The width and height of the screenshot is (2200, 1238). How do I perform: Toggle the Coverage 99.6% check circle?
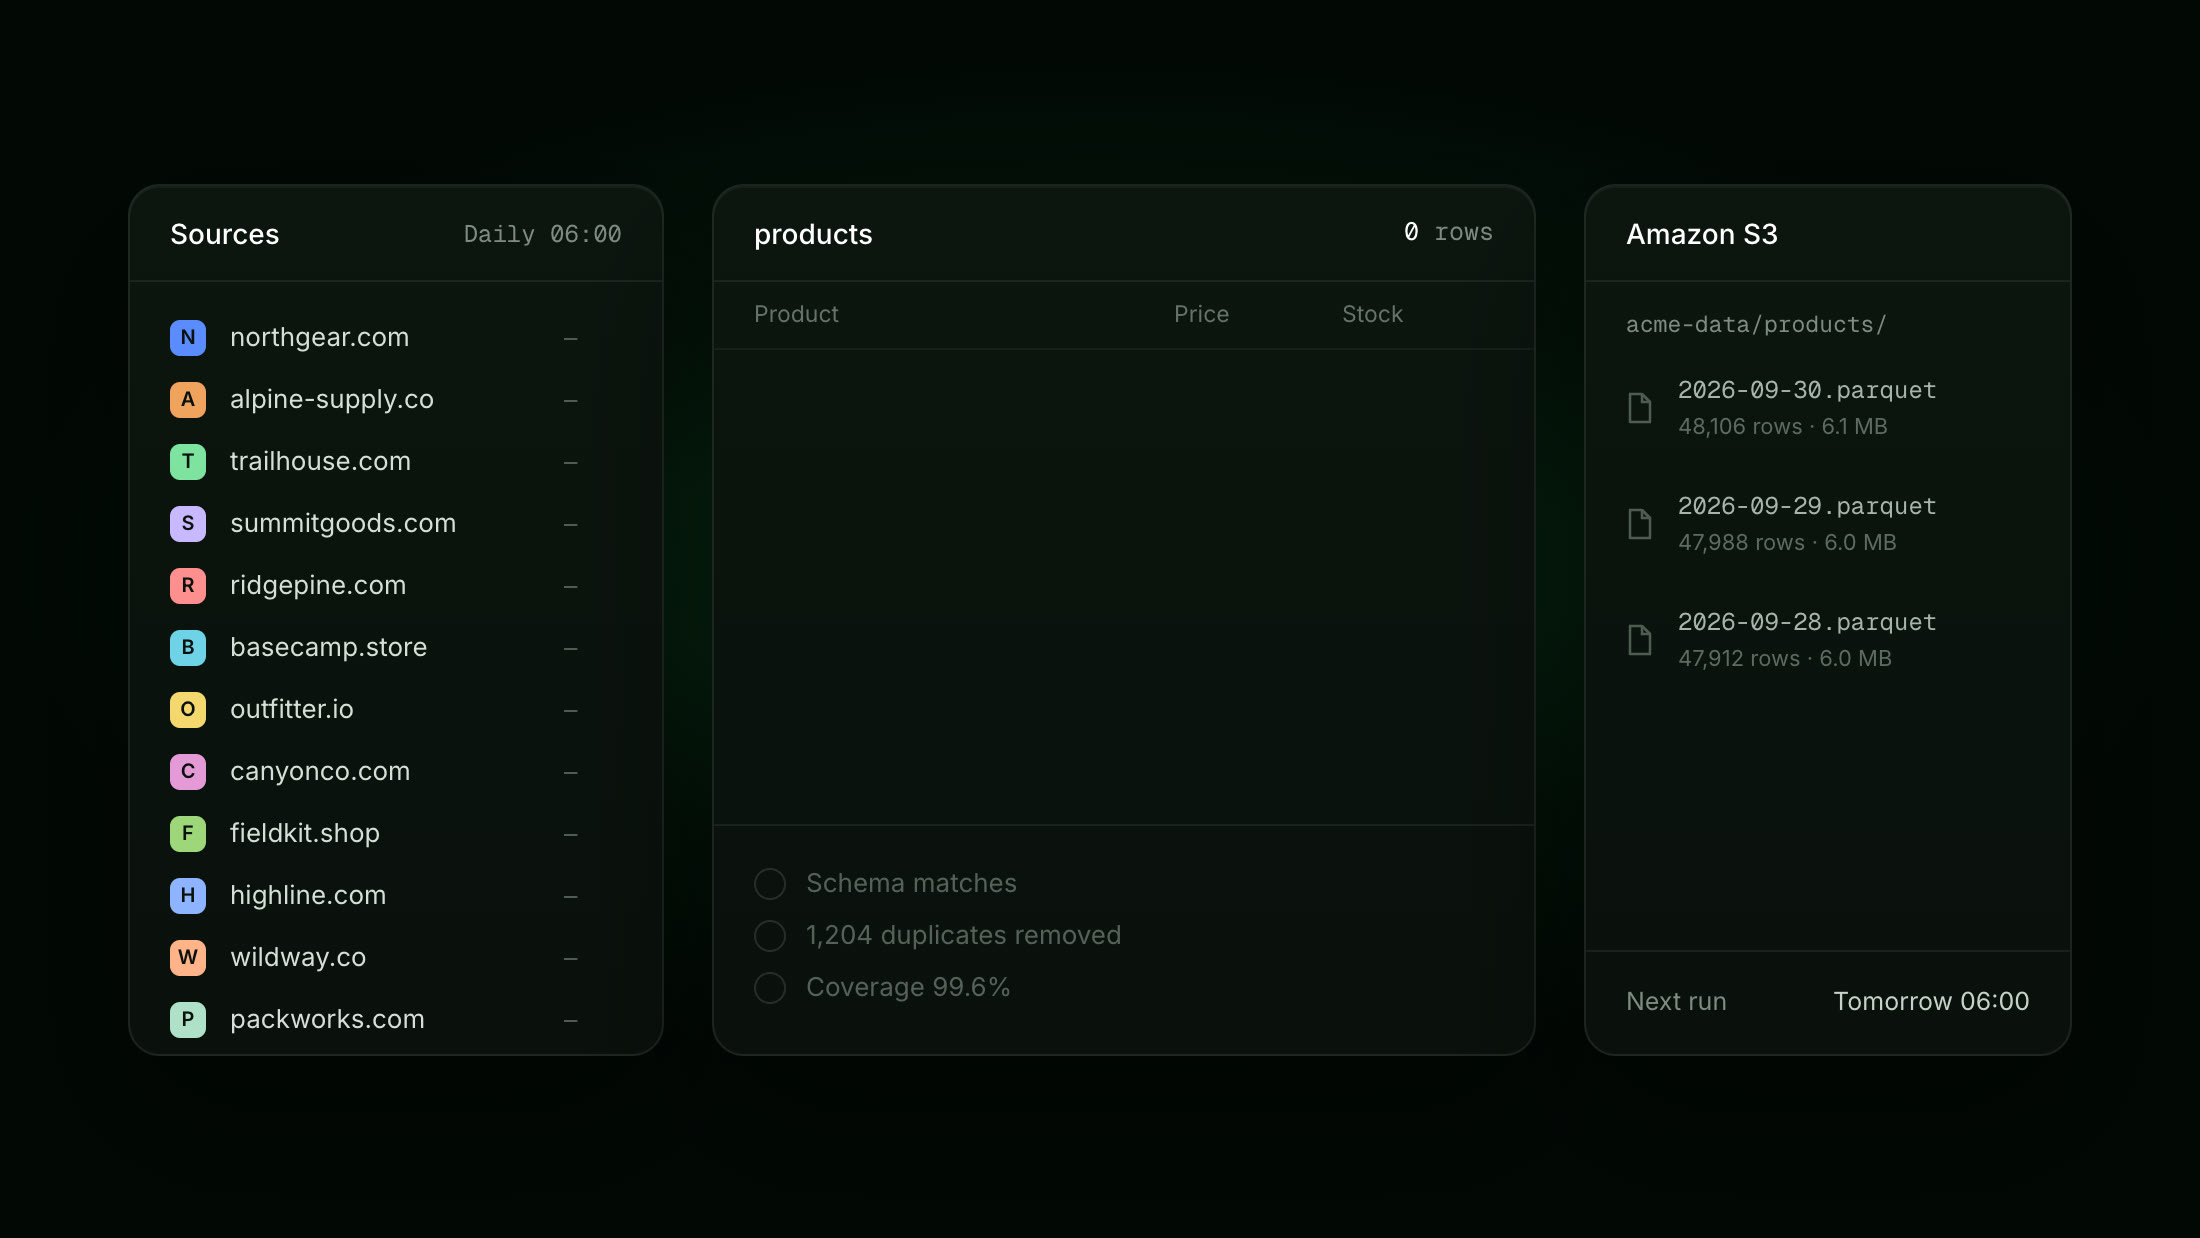pyautogui.click(x=770, y=988)
